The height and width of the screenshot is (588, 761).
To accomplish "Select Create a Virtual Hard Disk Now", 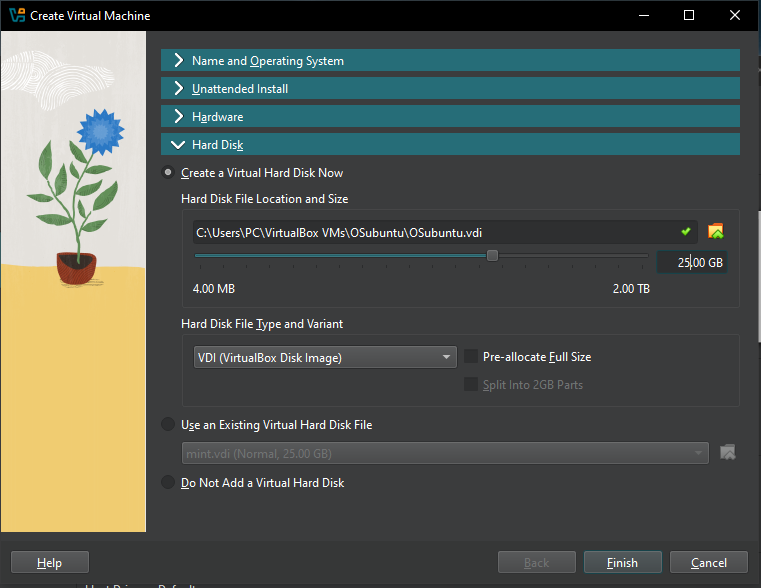I will tap(168, 173).
